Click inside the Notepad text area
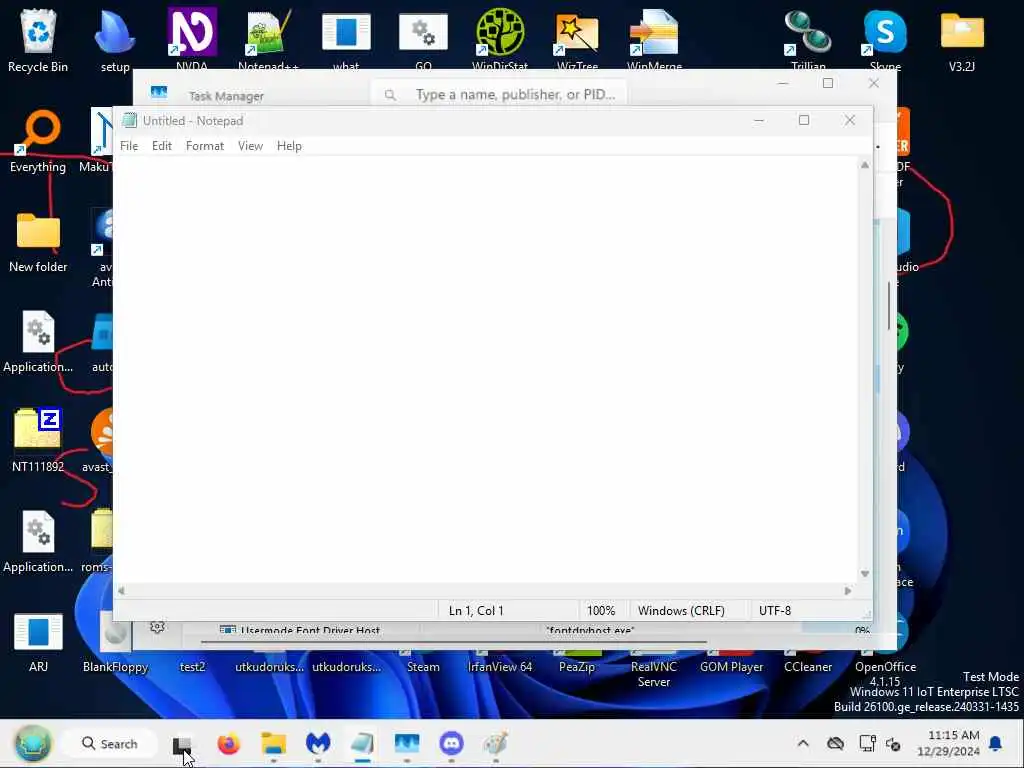The image size is (1024, 768). [486, 369]
